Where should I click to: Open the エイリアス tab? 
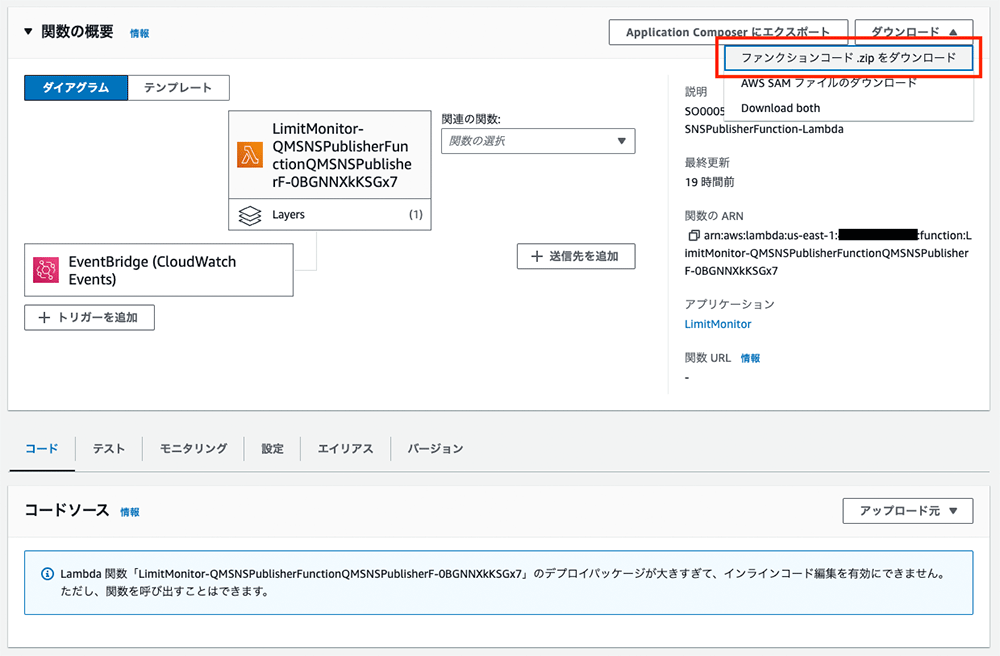[345, 449]
